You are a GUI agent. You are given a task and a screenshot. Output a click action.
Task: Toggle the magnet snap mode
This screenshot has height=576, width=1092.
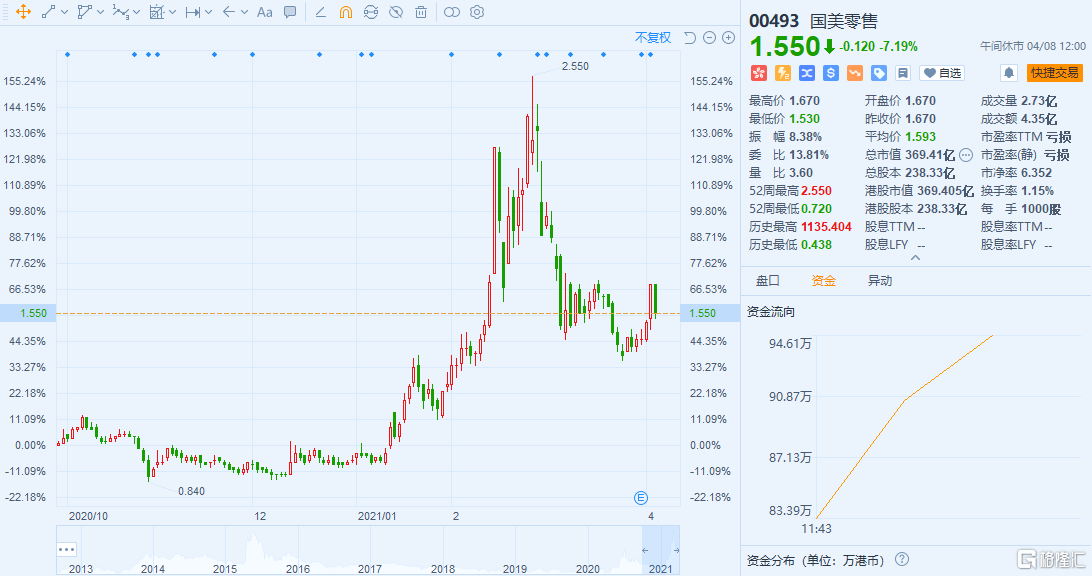(x=345, y=12)
